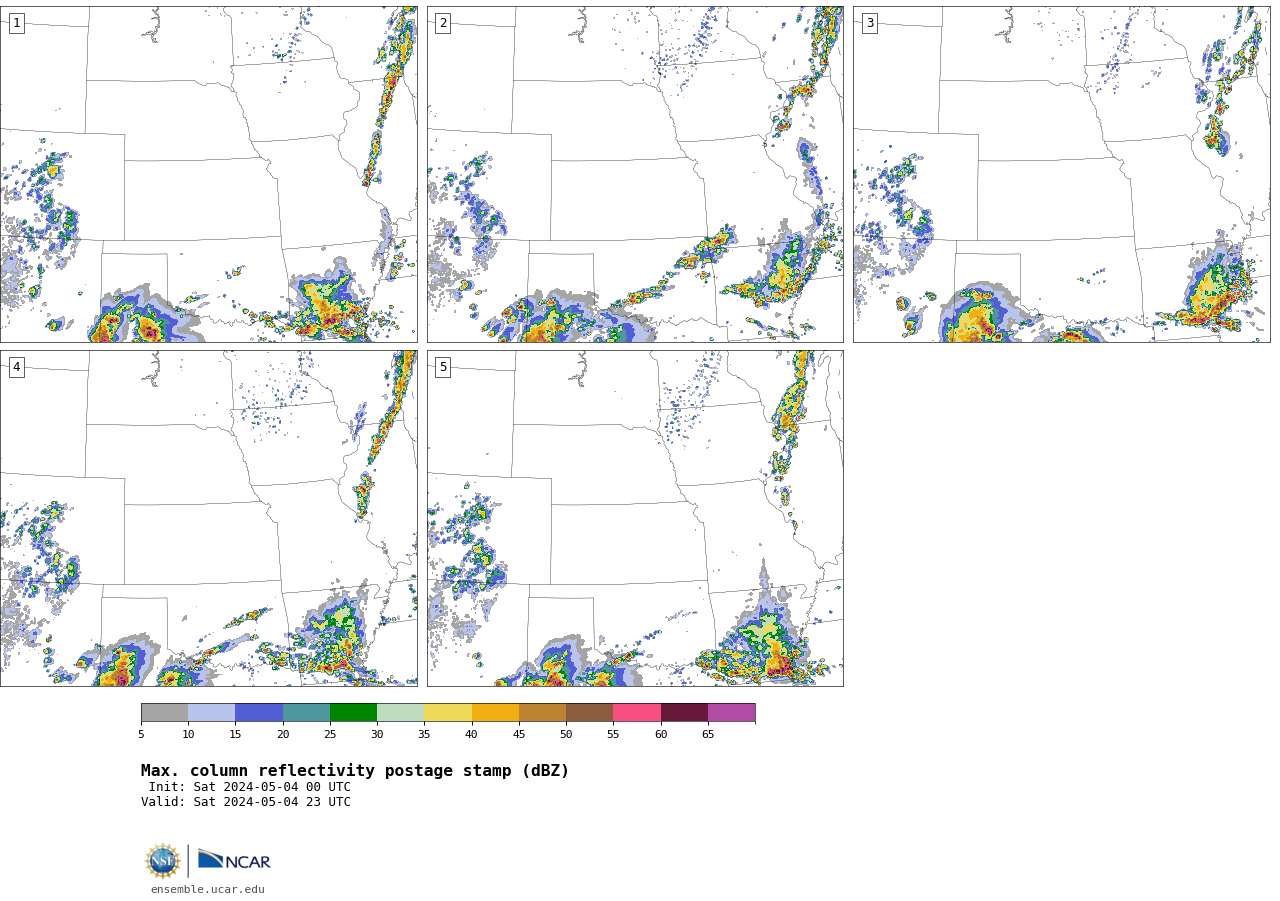Open ensemble member 4 reflectivity panel
Viewport: 1280px width, 901px height.
coord(208,518)
